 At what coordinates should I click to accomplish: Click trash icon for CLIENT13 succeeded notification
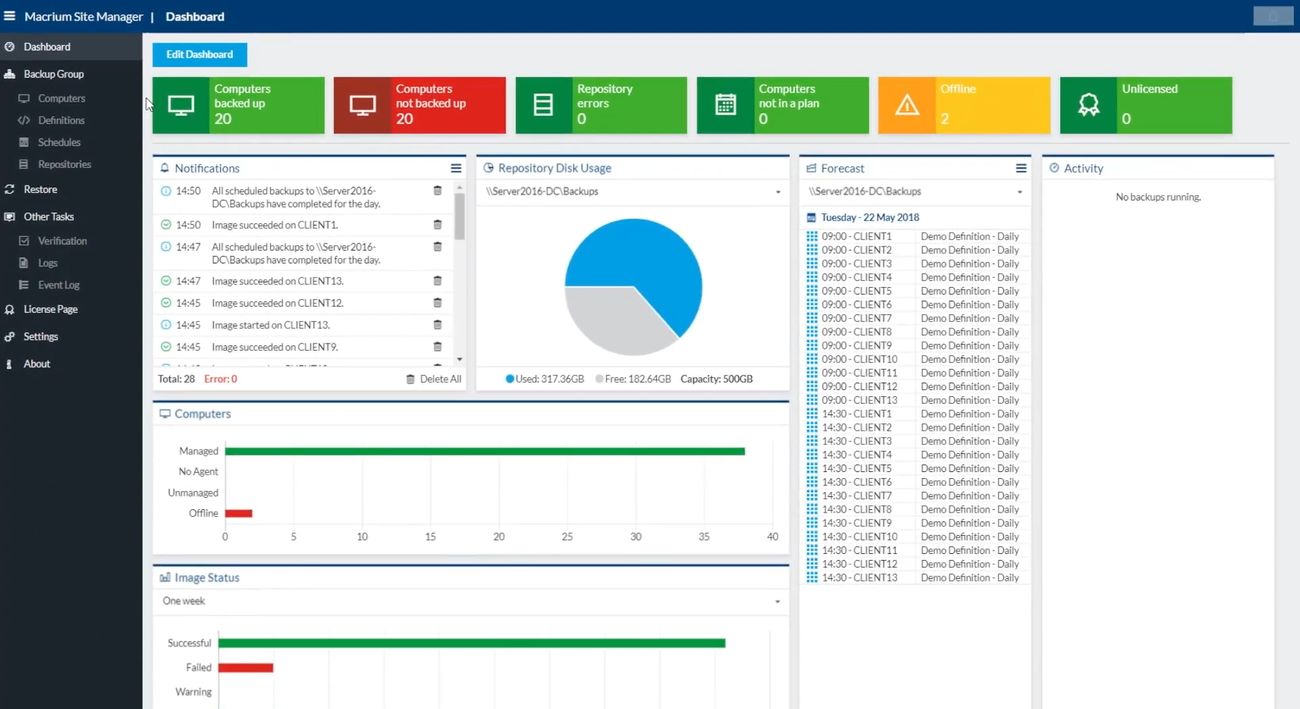(x=437, y=281)
